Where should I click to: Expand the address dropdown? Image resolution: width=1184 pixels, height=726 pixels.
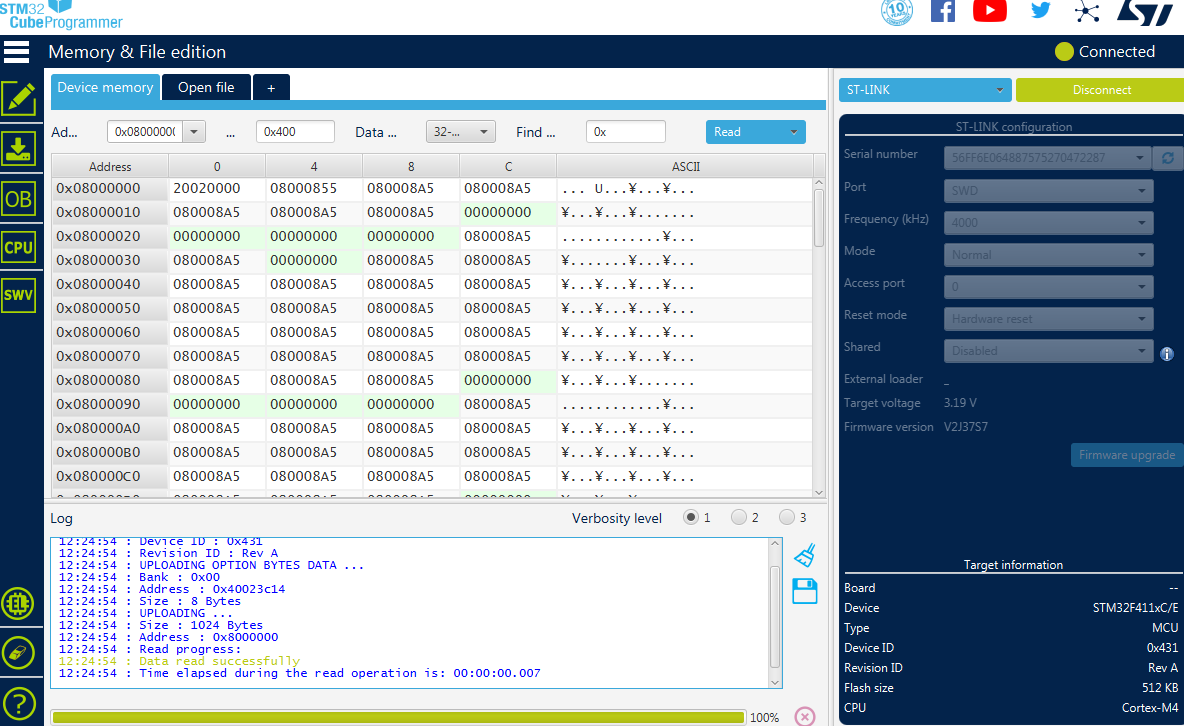(x=194, y=131)
